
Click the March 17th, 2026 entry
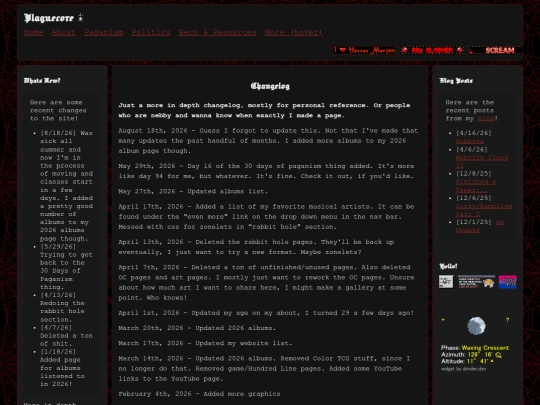coord(205,343)
